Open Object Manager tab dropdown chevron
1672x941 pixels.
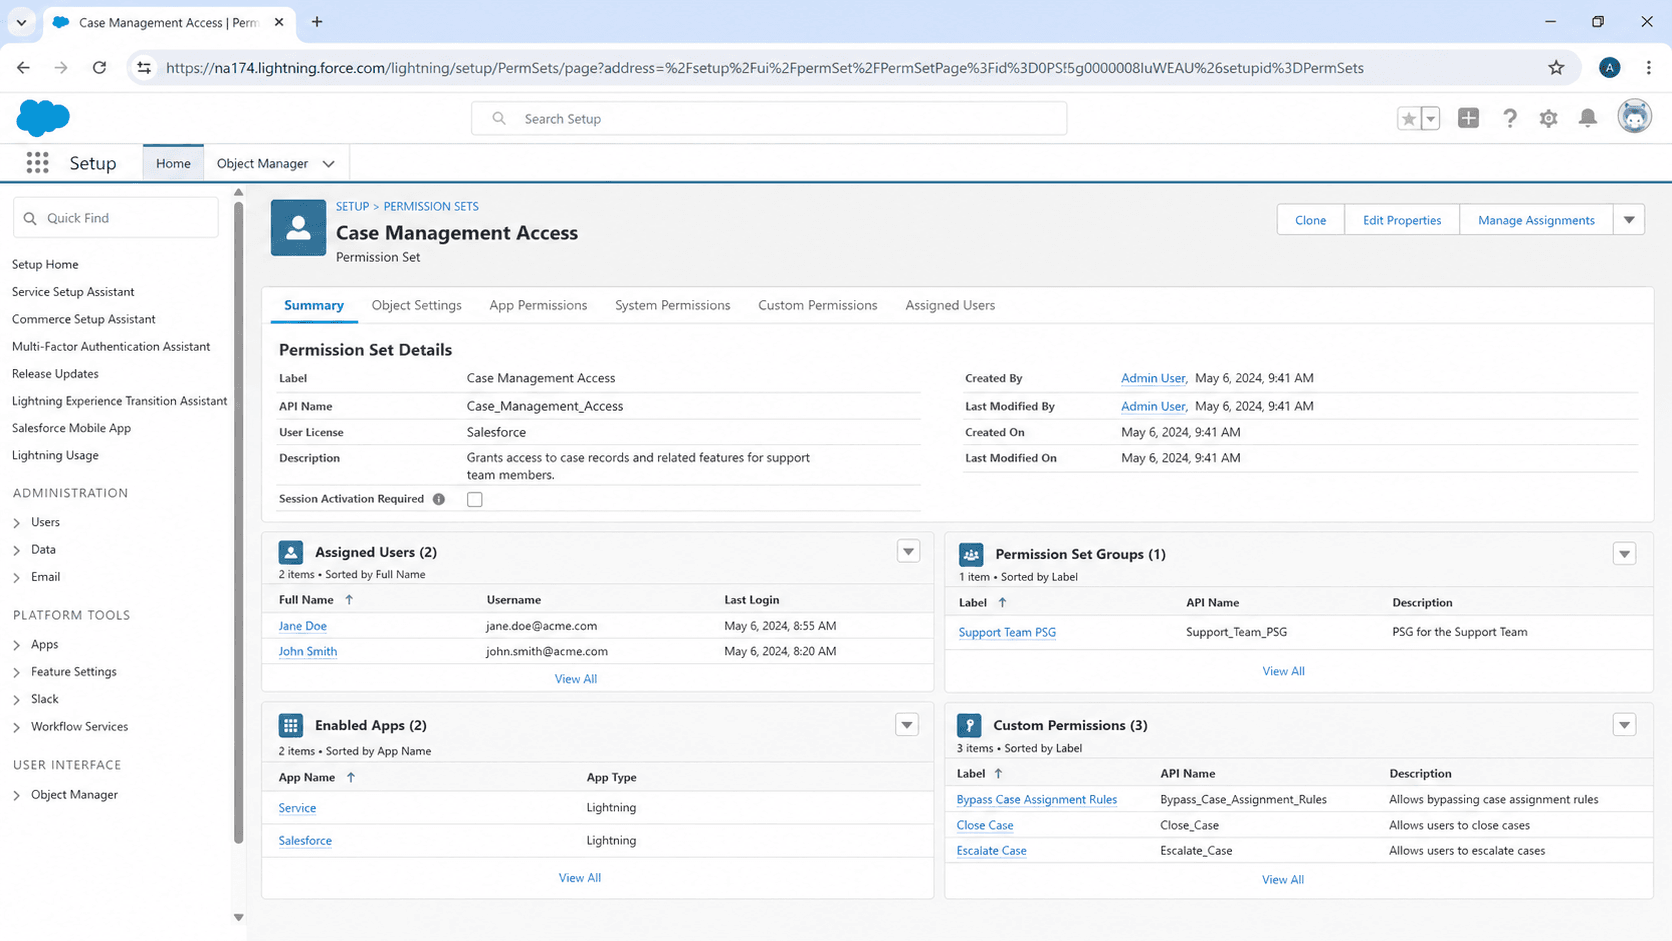328,164
